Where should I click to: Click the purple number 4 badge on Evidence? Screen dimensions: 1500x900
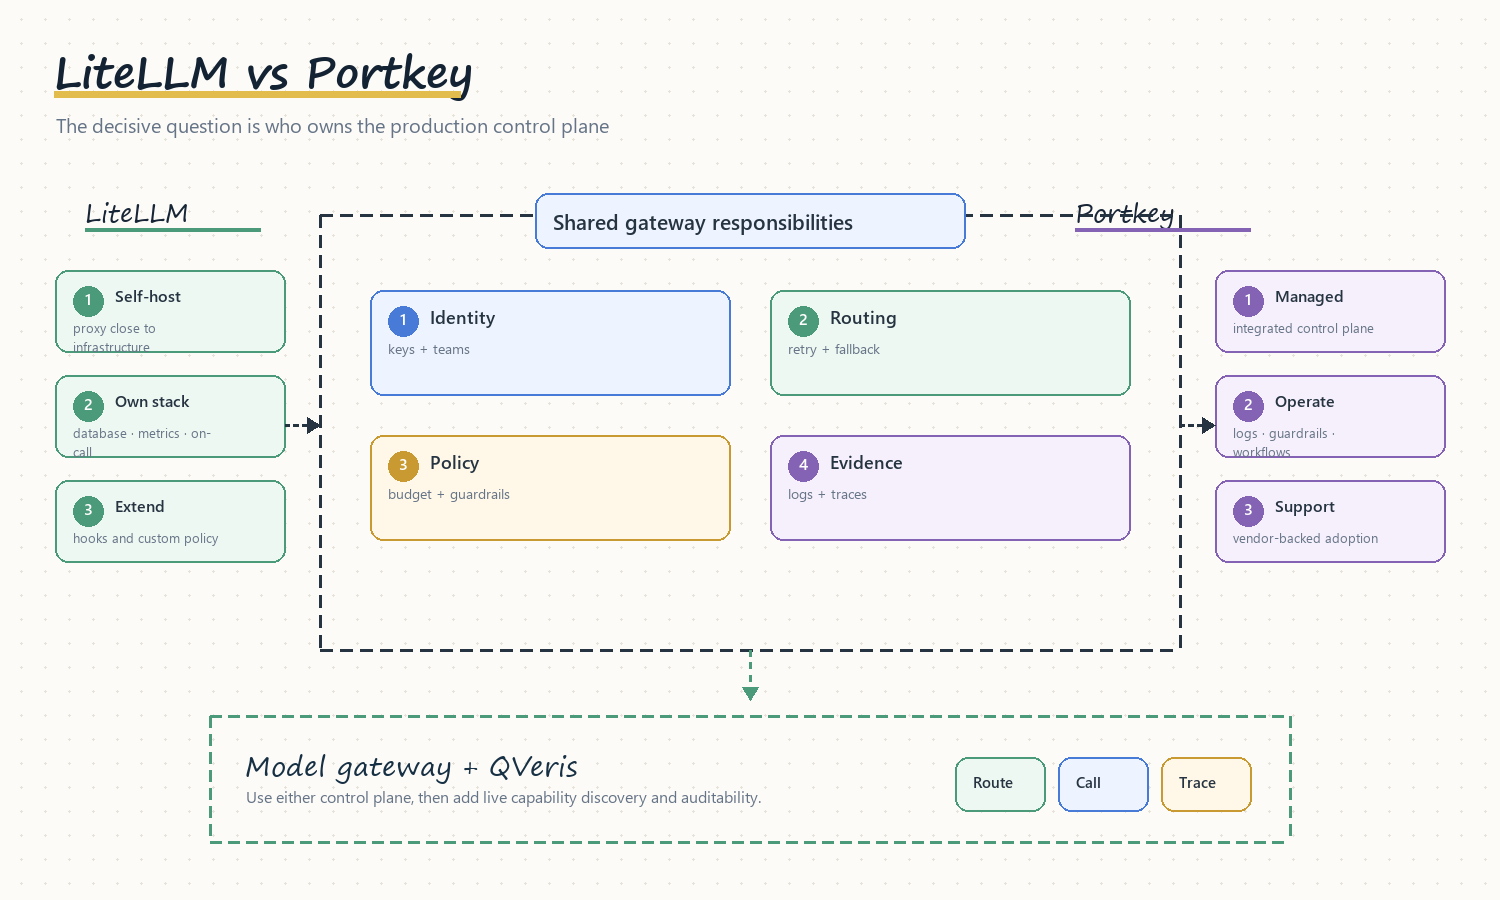(803, 466)
